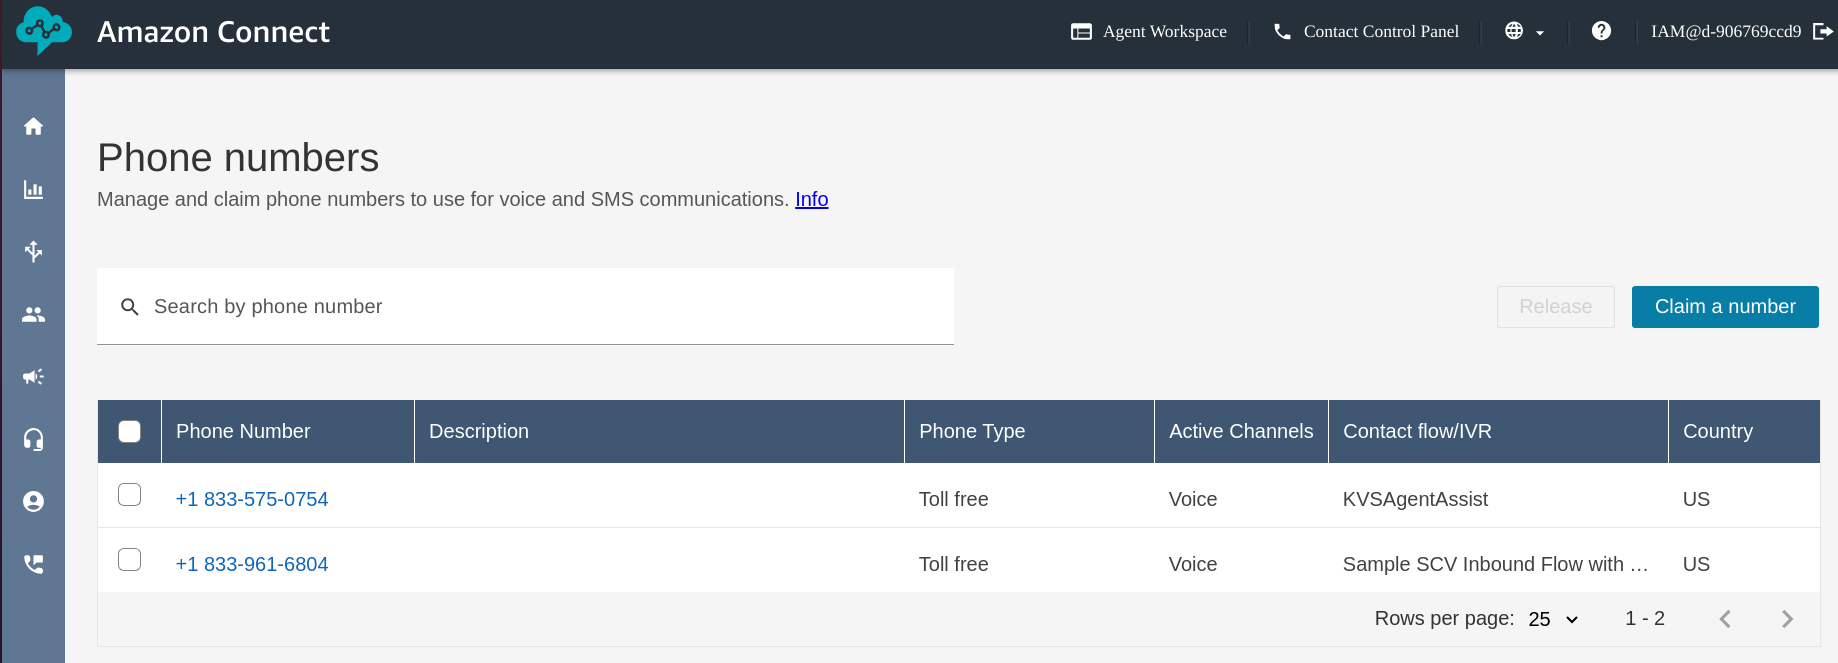Go to next page of results
This screenshot has width=1838, height=663.
pos(1787,619)
